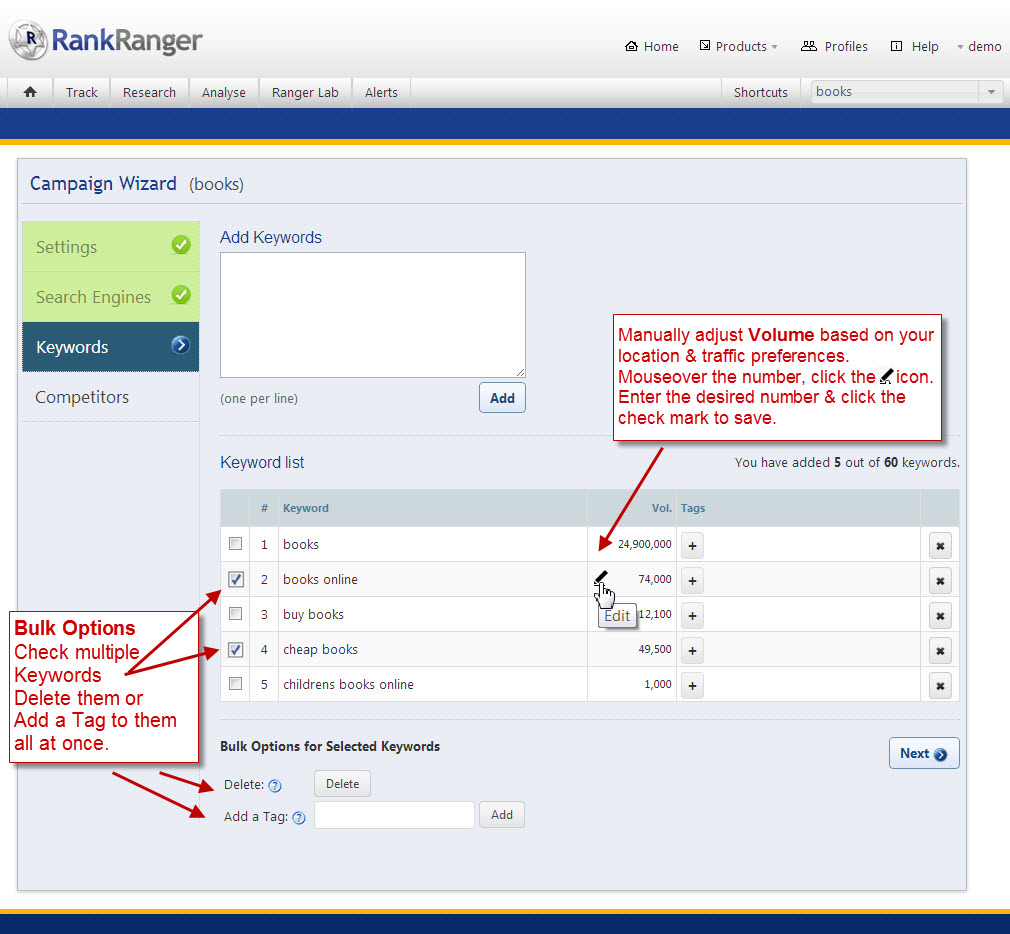Click the keyword text 'childrens books online'
1010x934 pixels.
click(x=348, y=685)
